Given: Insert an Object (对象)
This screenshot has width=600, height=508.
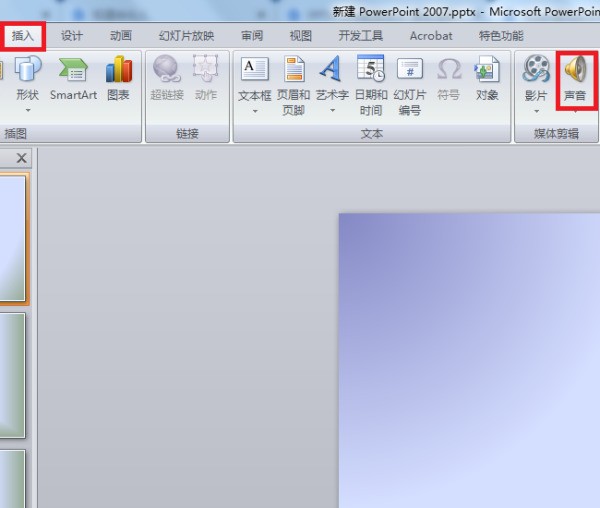Looking at the screenshot, I should (x=487, y=78).
